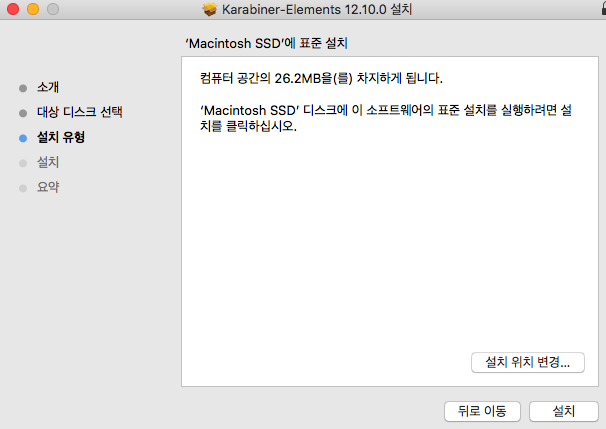Click the gray bullet beside 소개
The width and height of the screenshot is (606, 429).
click(x=23, y=88)
